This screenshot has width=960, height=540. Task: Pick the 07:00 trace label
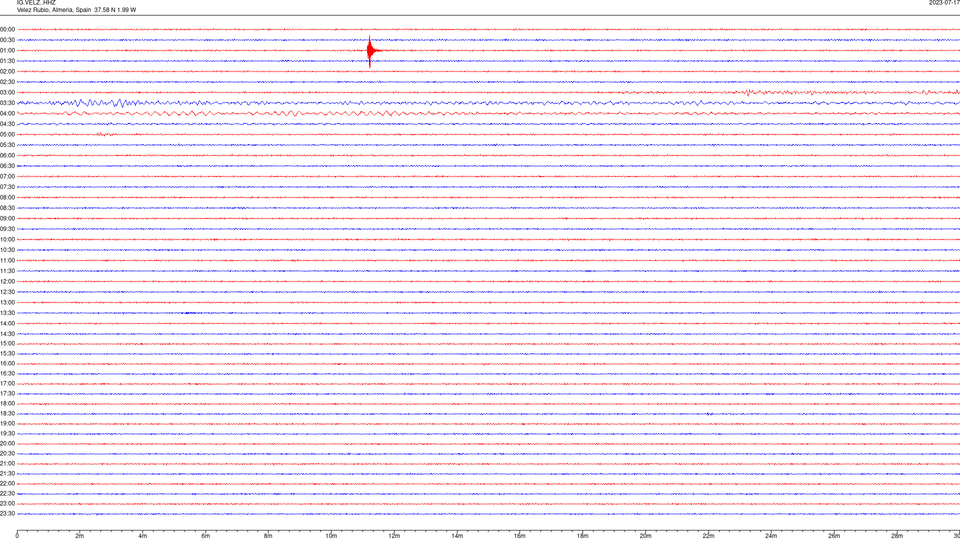[x=7, y=176]
